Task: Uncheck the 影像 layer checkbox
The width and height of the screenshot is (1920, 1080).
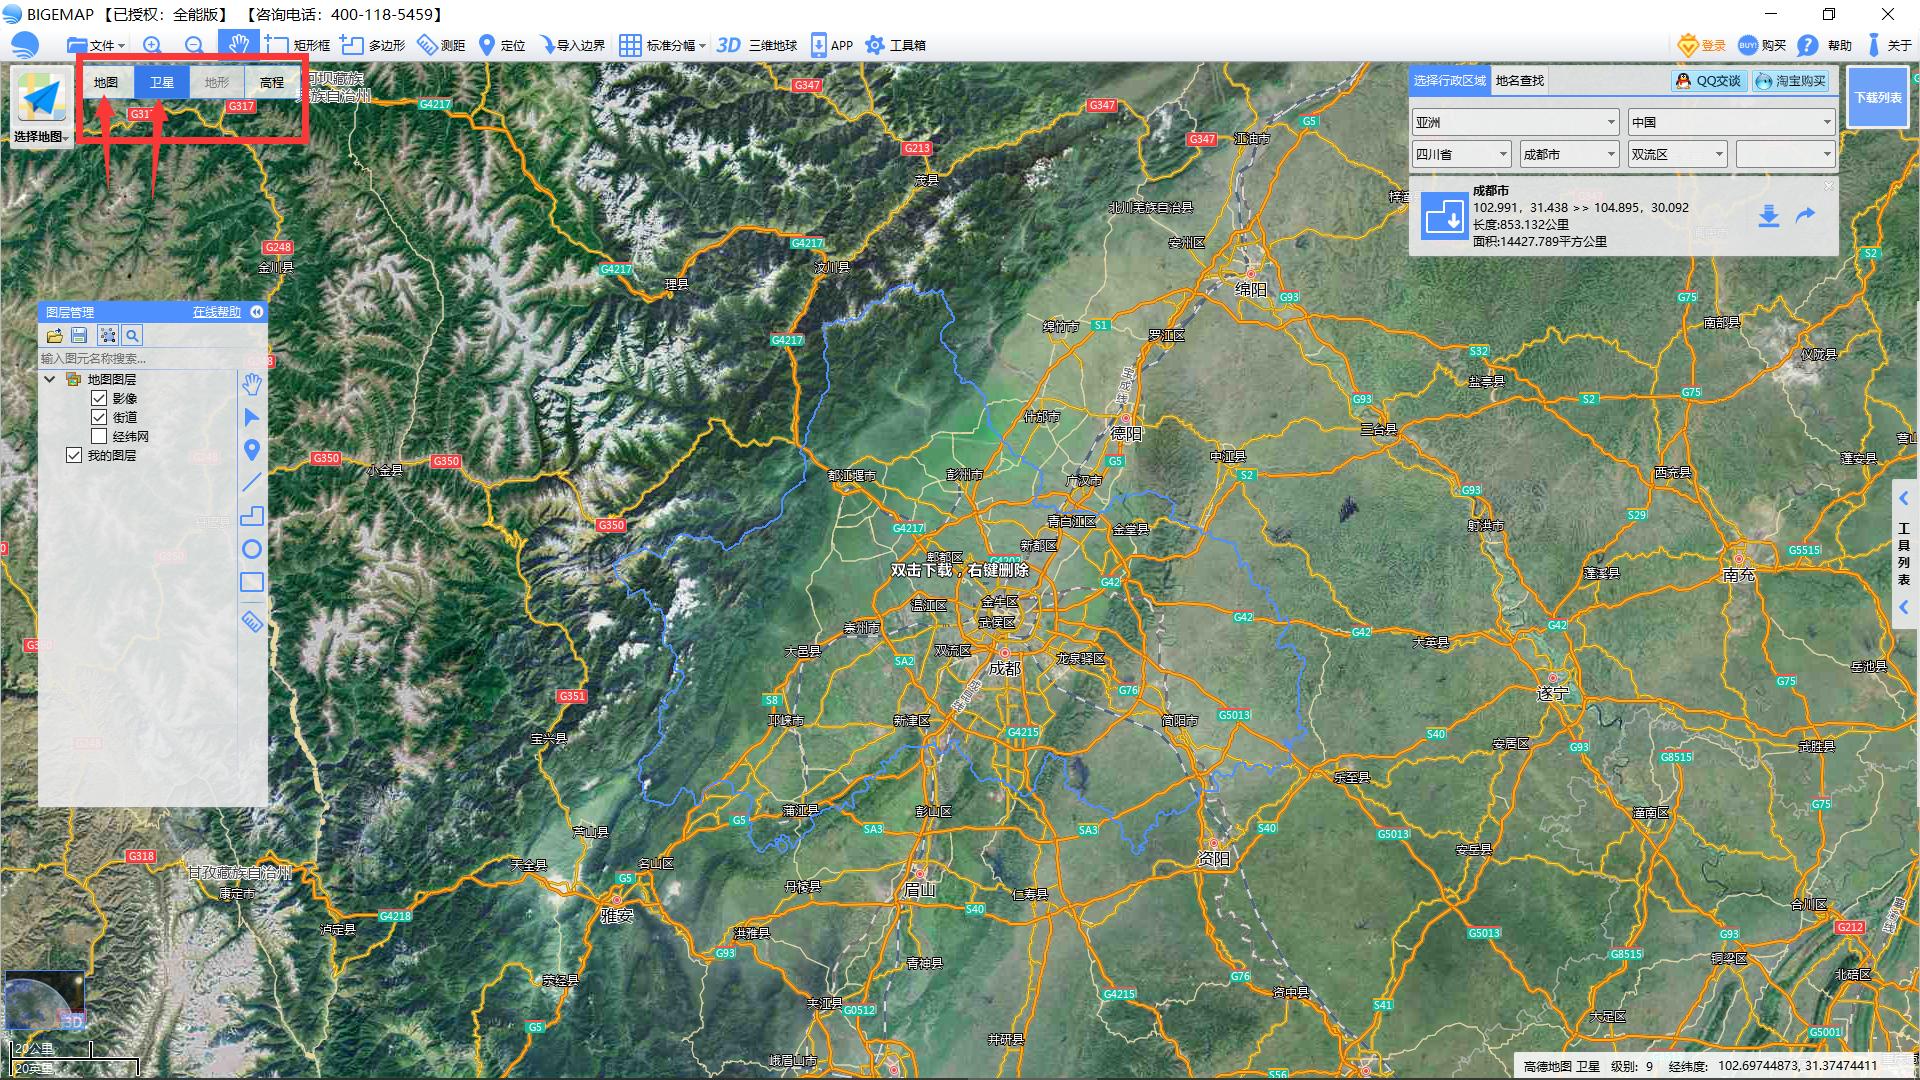Action: pyautogui.click(x=99, y=398)
